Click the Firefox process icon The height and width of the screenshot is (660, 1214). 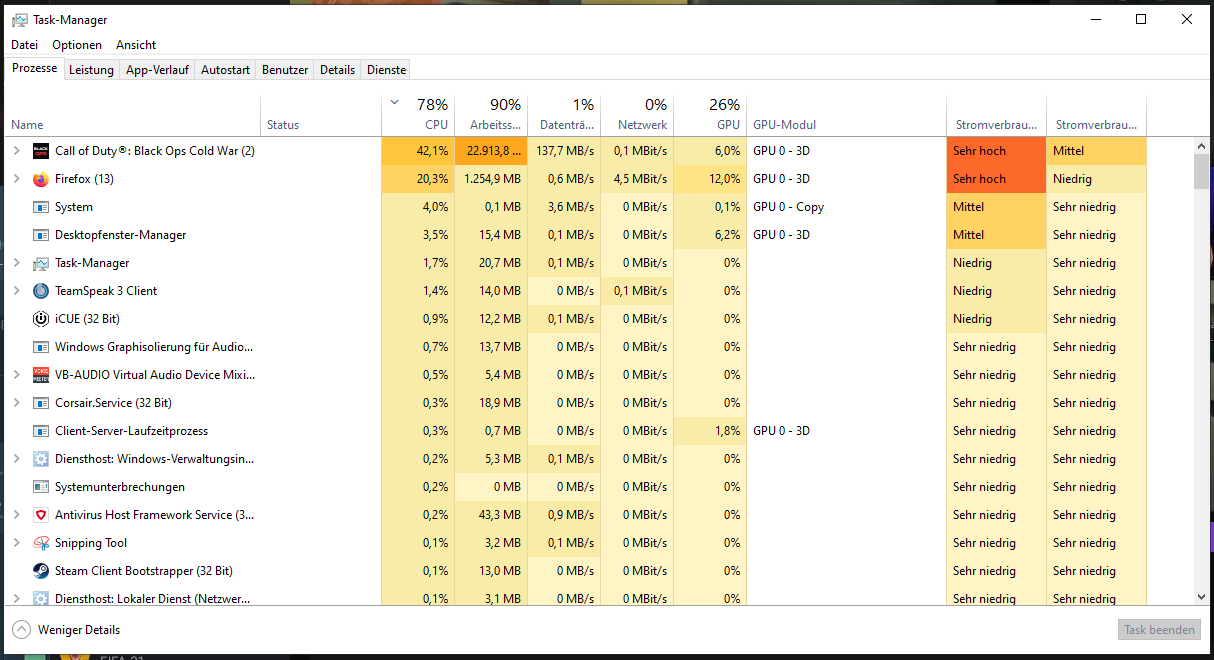pos(41,179)
